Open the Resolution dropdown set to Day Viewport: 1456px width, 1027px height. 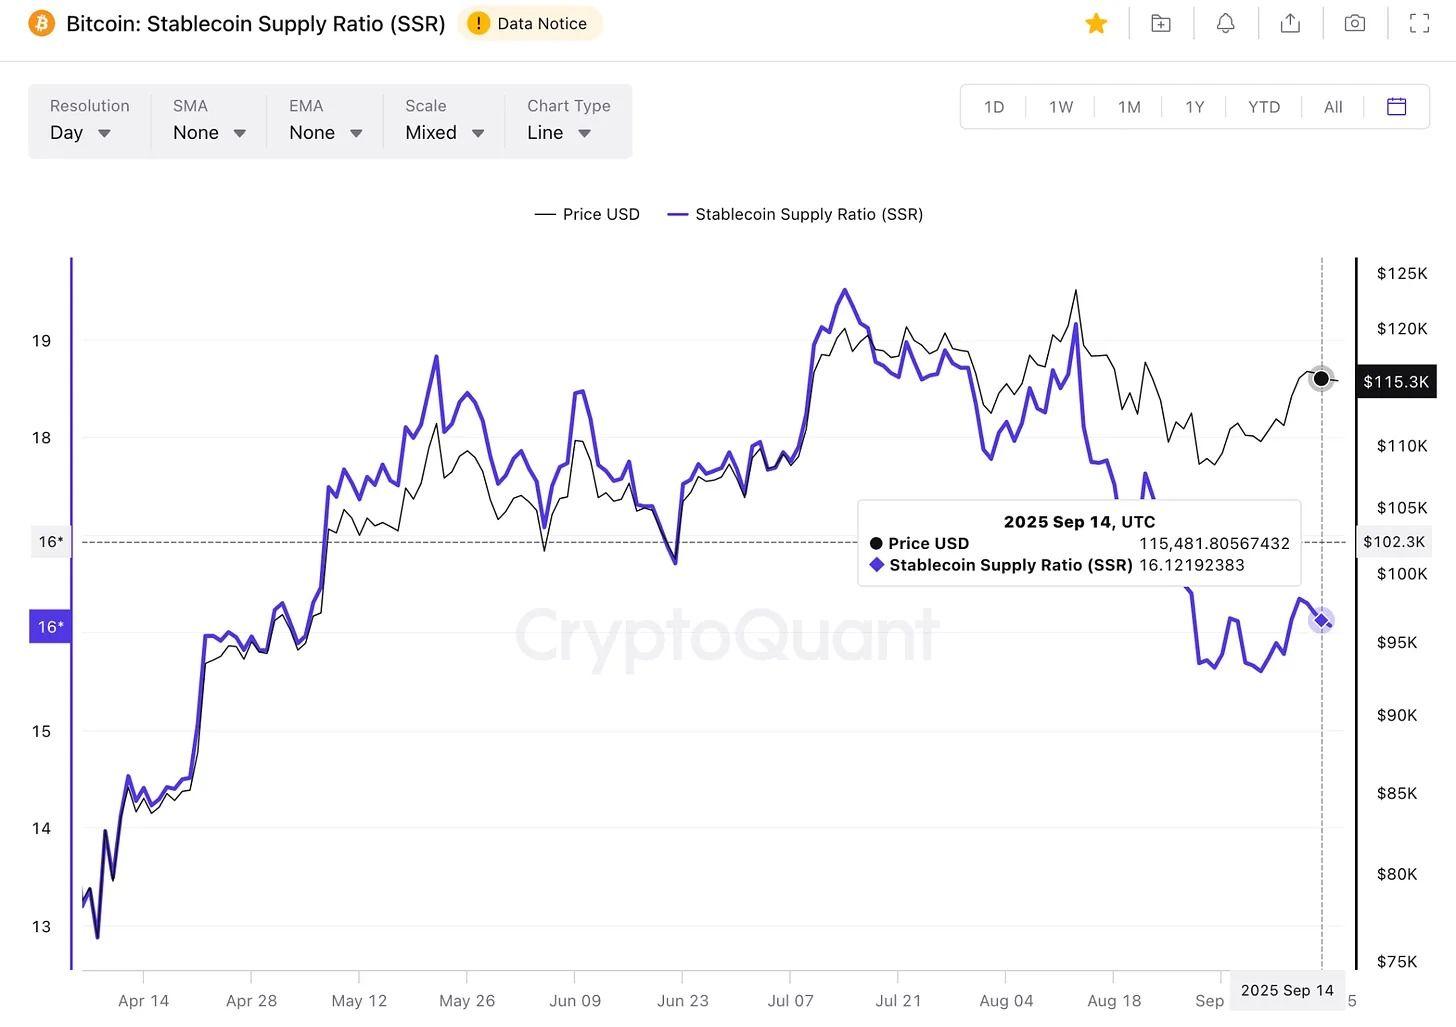(80, 133)
